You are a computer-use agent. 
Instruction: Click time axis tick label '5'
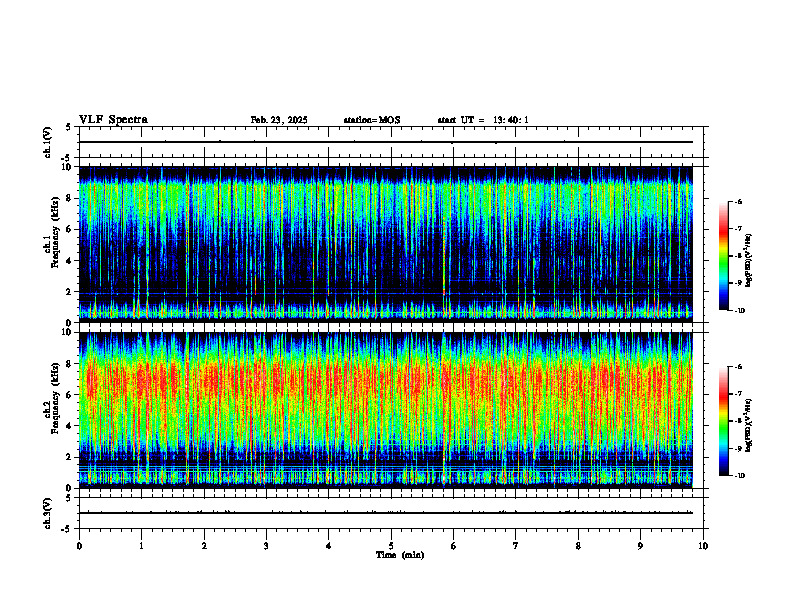tap(391, 546)
